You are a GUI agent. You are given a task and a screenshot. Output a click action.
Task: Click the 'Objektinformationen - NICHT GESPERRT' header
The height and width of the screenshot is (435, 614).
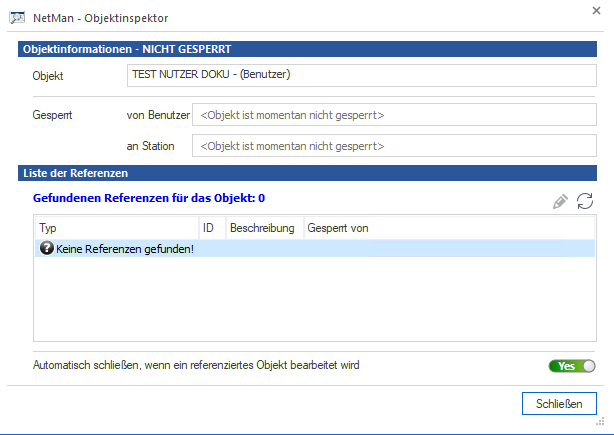click(307, 49)
